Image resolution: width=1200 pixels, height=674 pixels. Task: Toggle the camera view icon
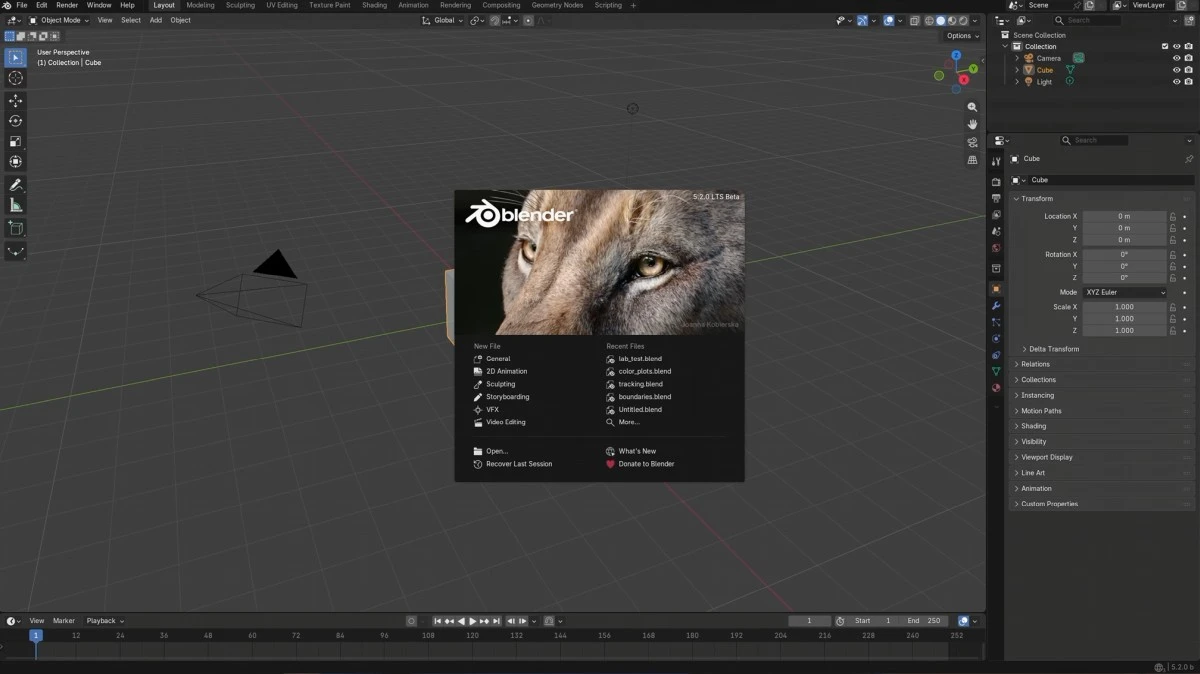click(972, 142)
